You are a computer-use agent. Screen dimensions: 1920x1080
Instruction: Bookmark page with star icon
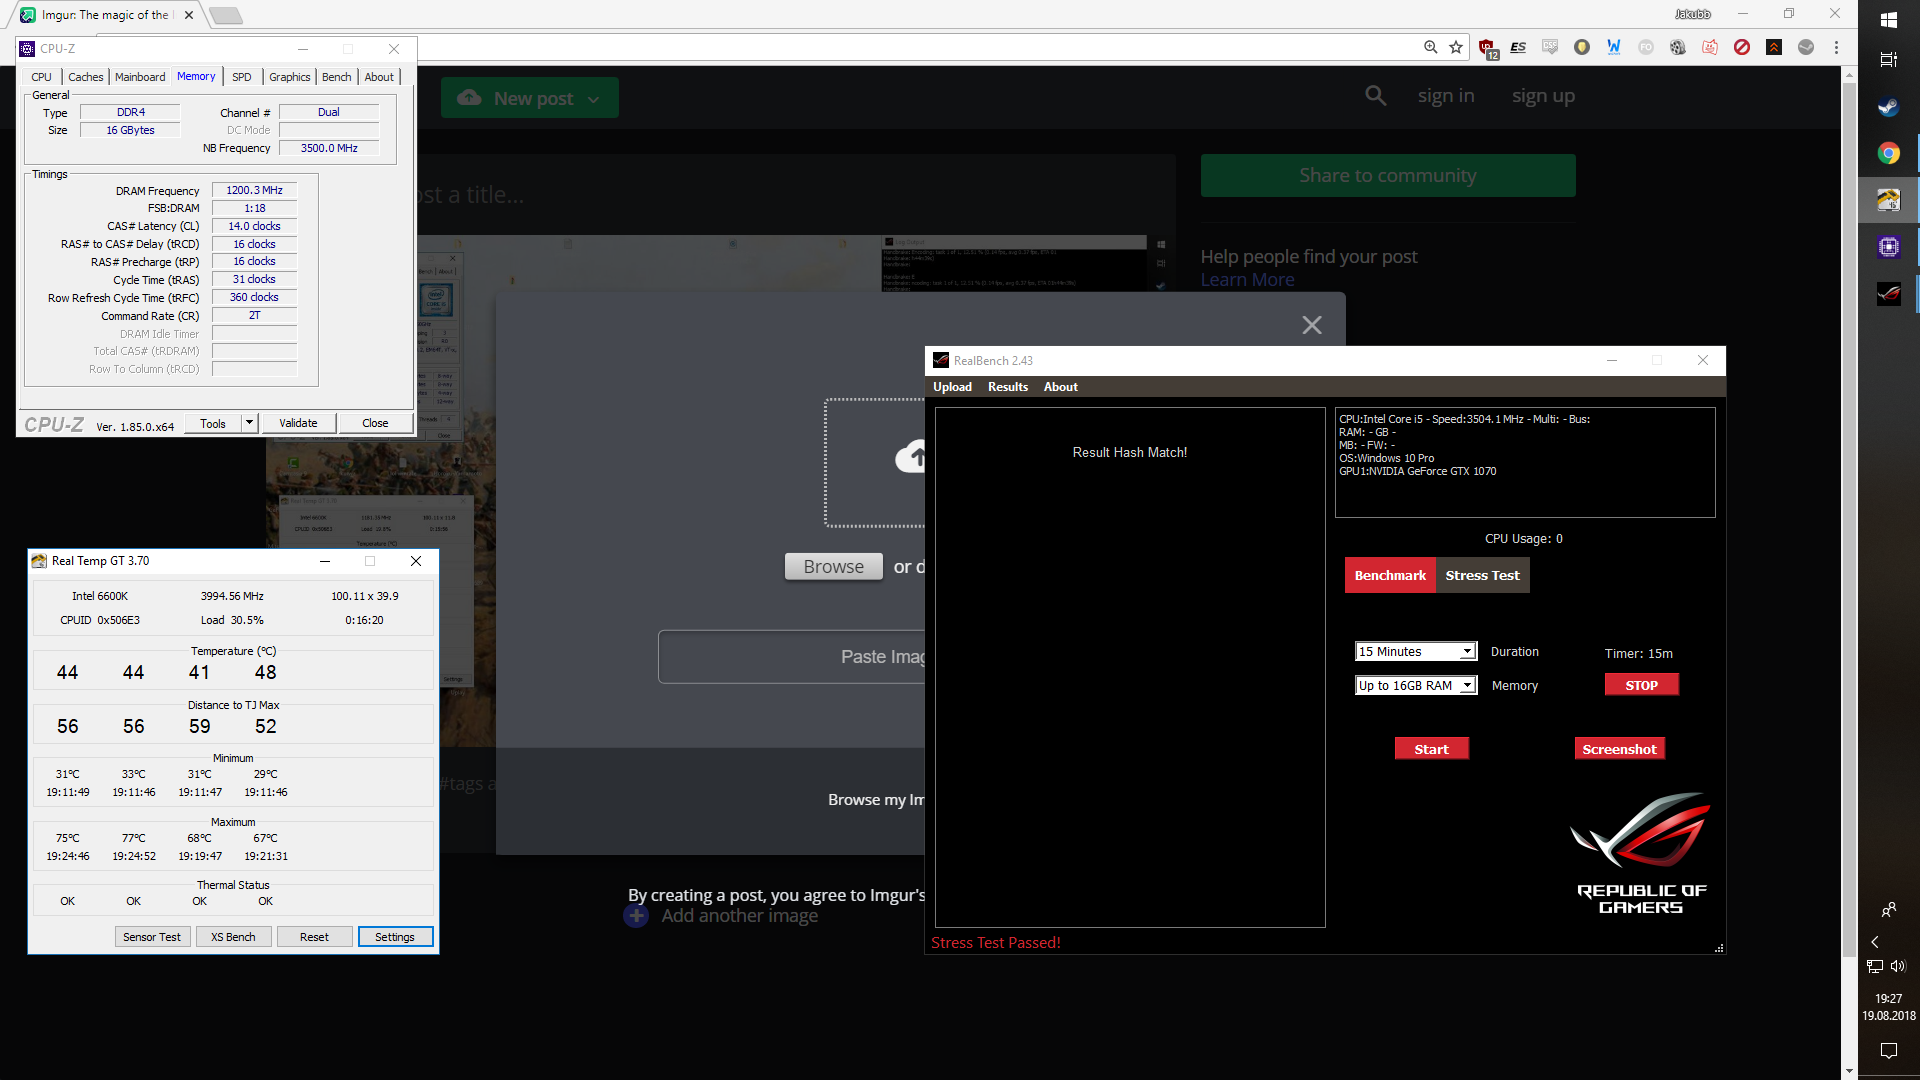click(1456, 47)
